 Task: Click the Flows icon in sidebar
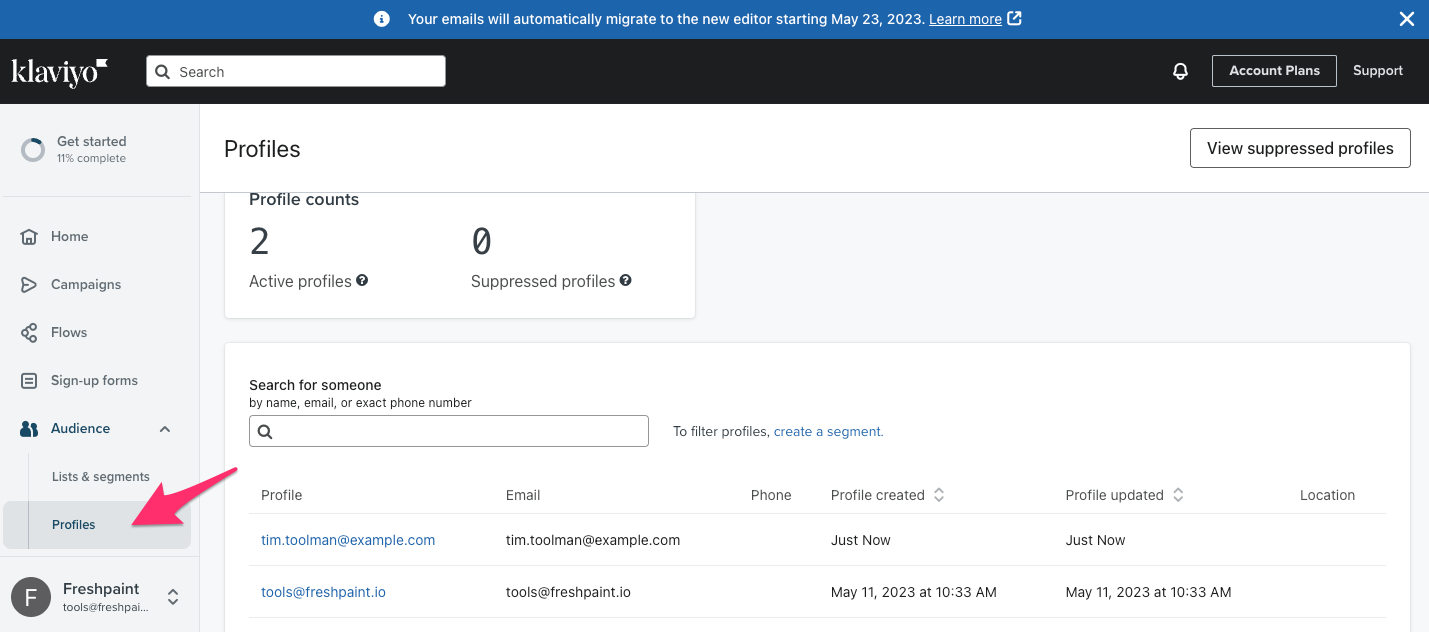pyautogui.click(x=29, y=333)
